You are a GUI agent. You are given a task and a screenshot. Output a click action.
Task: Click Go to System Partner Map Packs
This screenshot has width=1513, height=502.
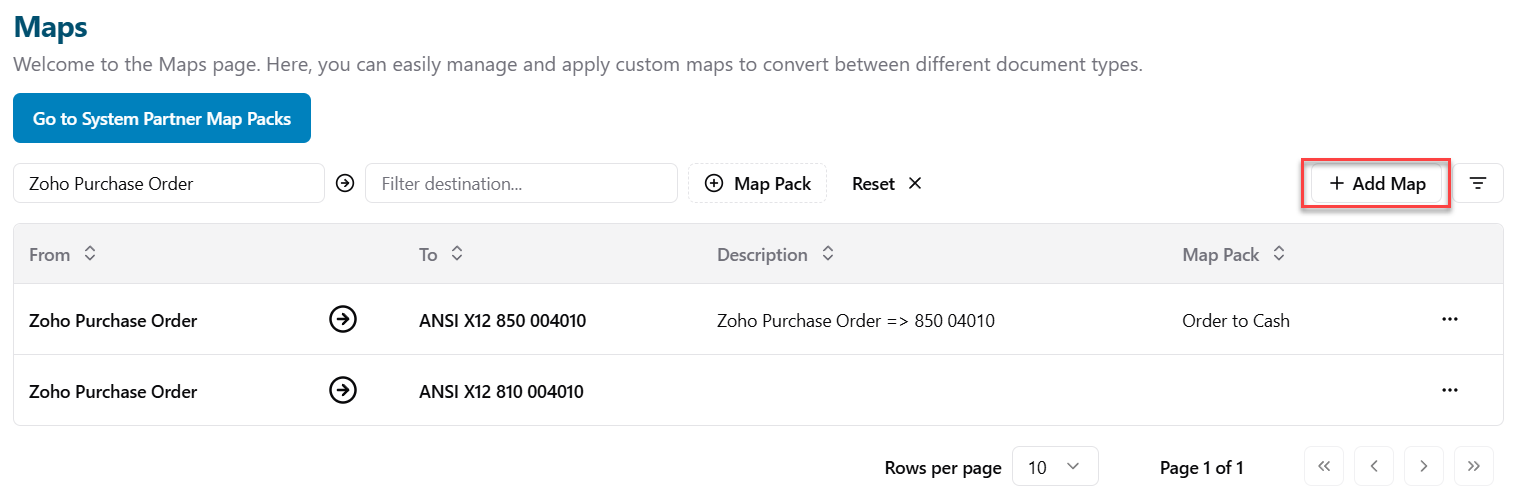tap(162, 118)
